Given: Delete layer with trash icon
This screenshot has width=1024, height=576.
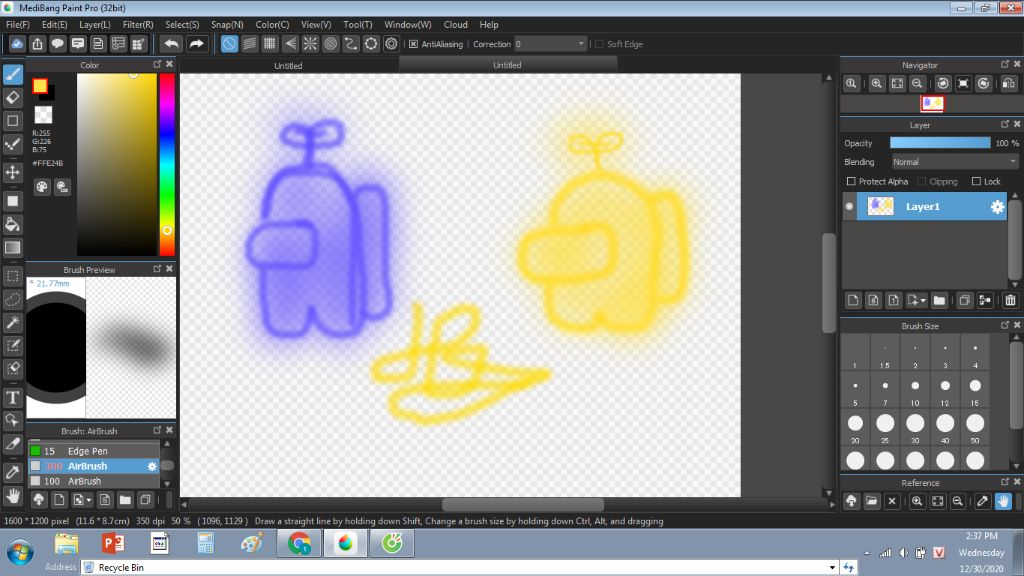Looking at the screenshot, I should click(x=1010, y=300).
